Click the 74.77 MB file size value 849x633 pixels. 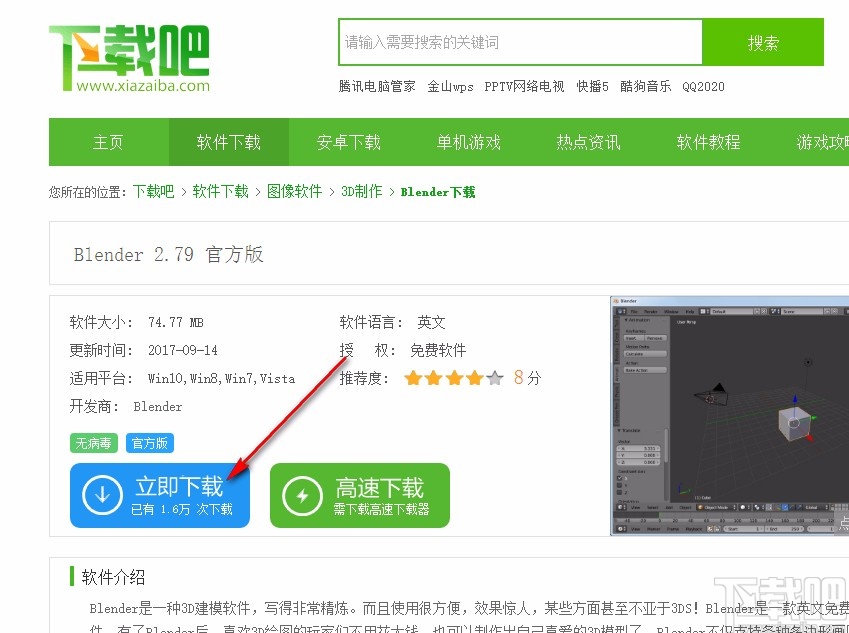[x=176, y=322]
